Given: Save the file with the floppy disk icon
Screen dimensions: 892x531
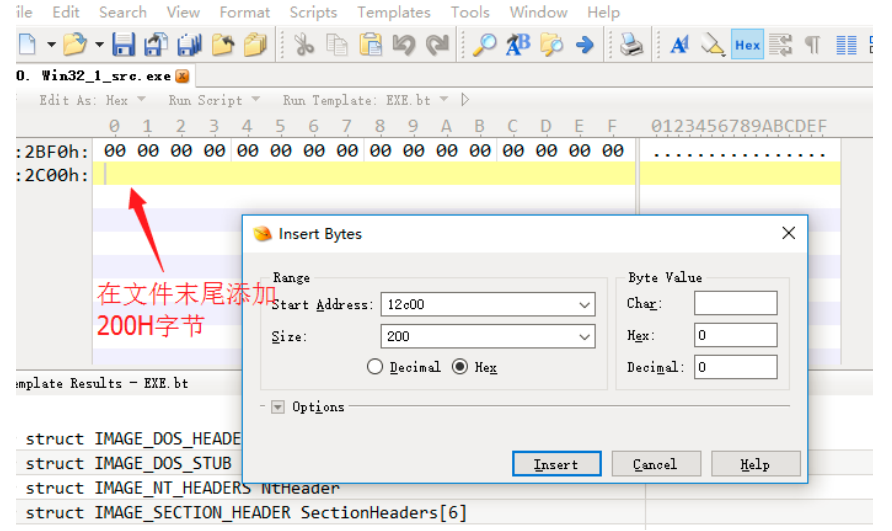Looking at the screenshot, I should 123,44.
